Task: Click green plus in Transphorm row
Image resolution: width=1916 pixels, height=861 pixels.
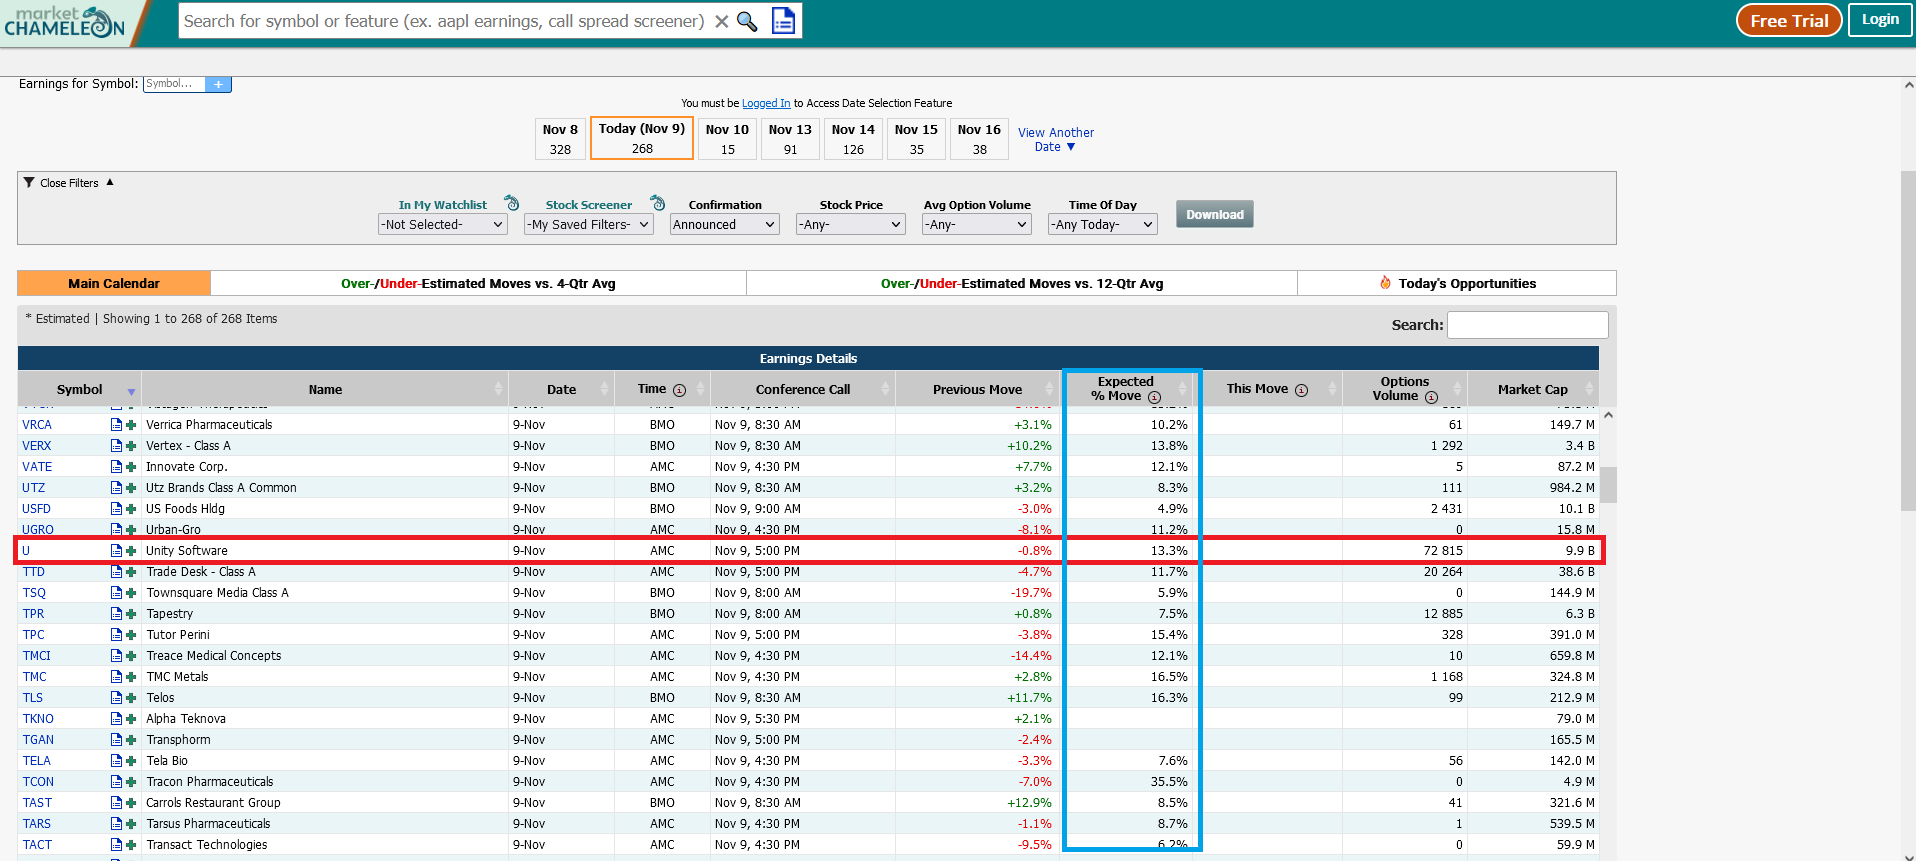Action: click(x=131, y=740)
